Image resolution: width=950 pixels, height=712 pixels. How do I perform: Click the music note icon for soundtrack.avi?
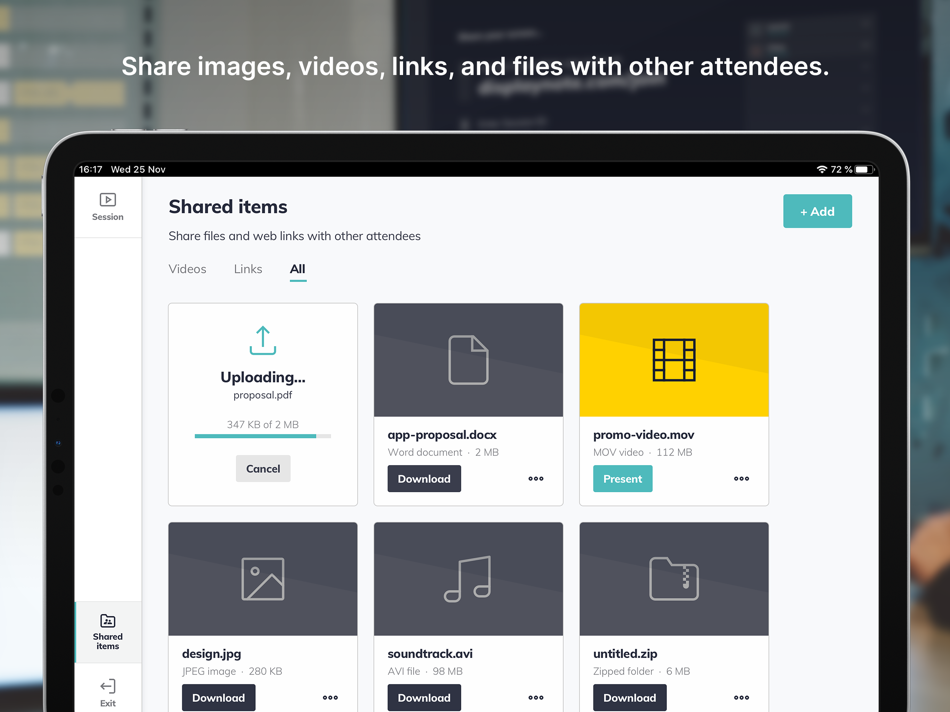tap(468, 579)
